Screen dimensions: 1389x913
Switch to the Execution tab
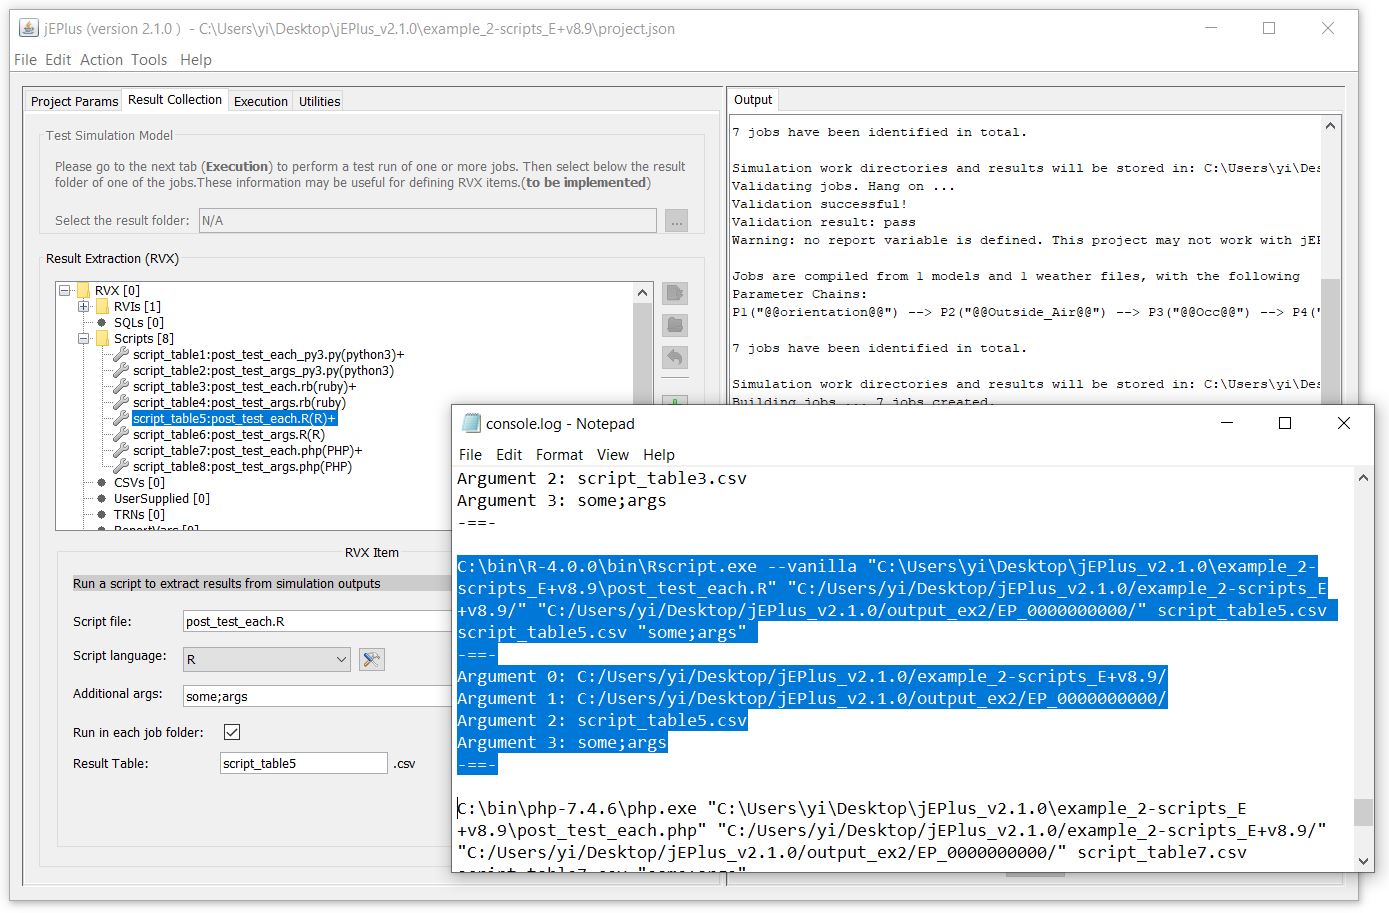261,101
